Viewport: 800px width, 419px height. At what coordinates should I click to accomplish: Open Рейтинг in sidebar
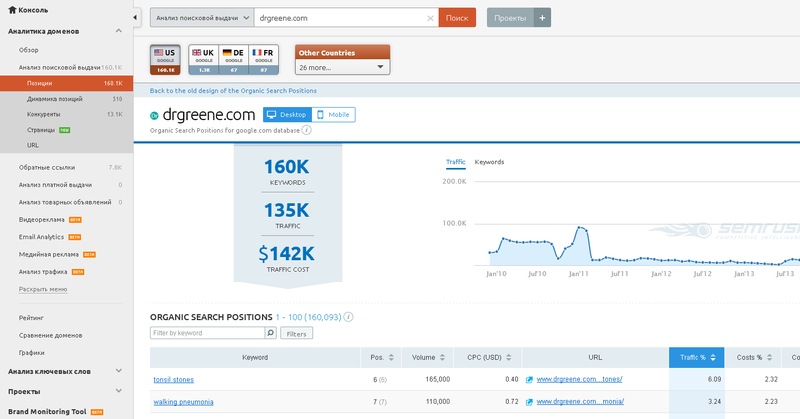[31, 318]
